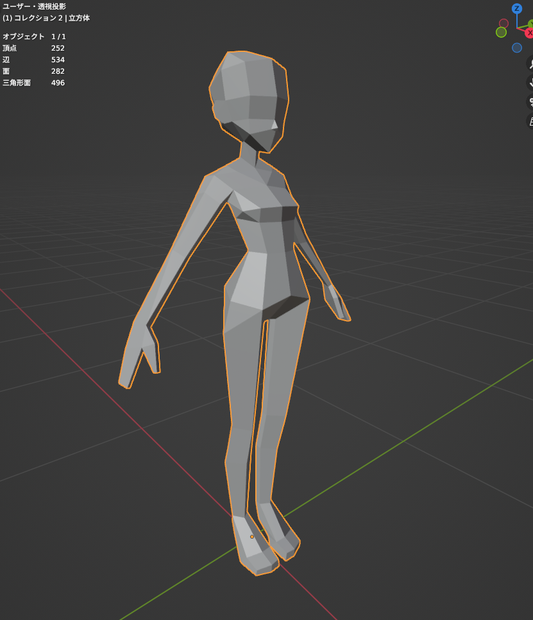Click the ユーザー・透視投影 view label
The width and height of the screenshot is (533, 620).
tap(34, 6)
